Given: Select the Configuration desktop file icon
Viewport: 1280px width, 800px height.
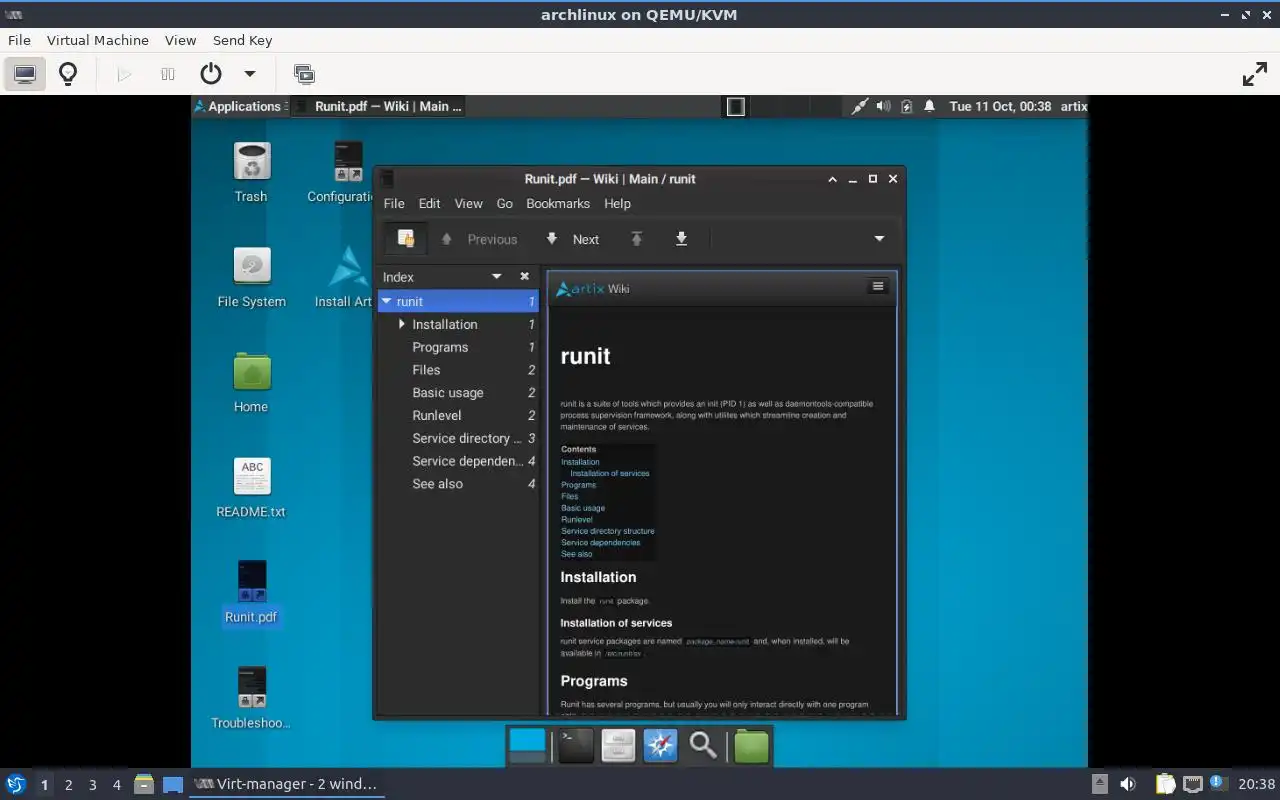Looking at the screenshot, I should (x=343, y=172).
